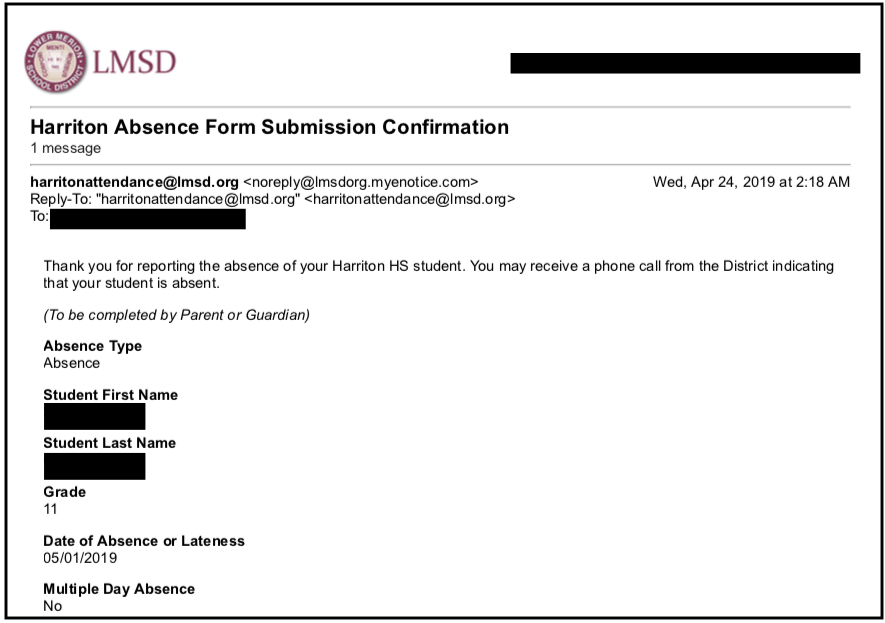Image resolution: width=885 pixels, height=623 pixels.
Task: Select the email subject heading
Action: [x=270, y=127]
